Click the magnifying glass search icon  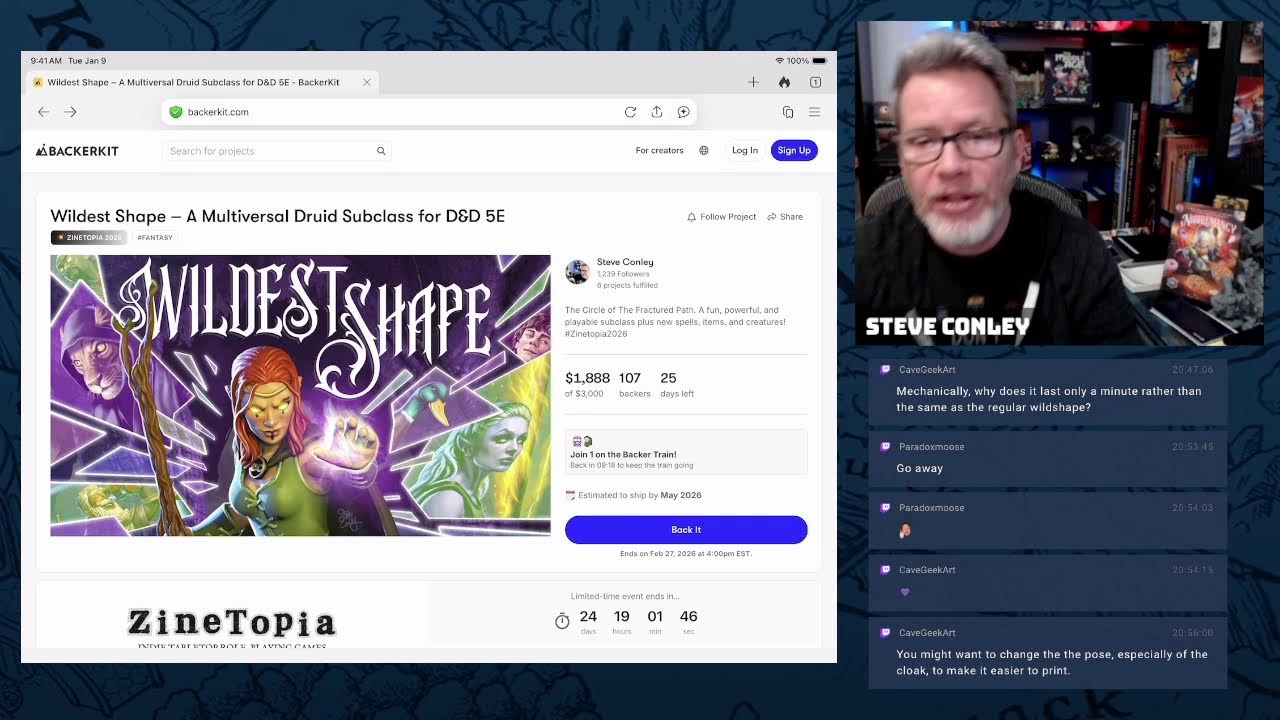381,151
